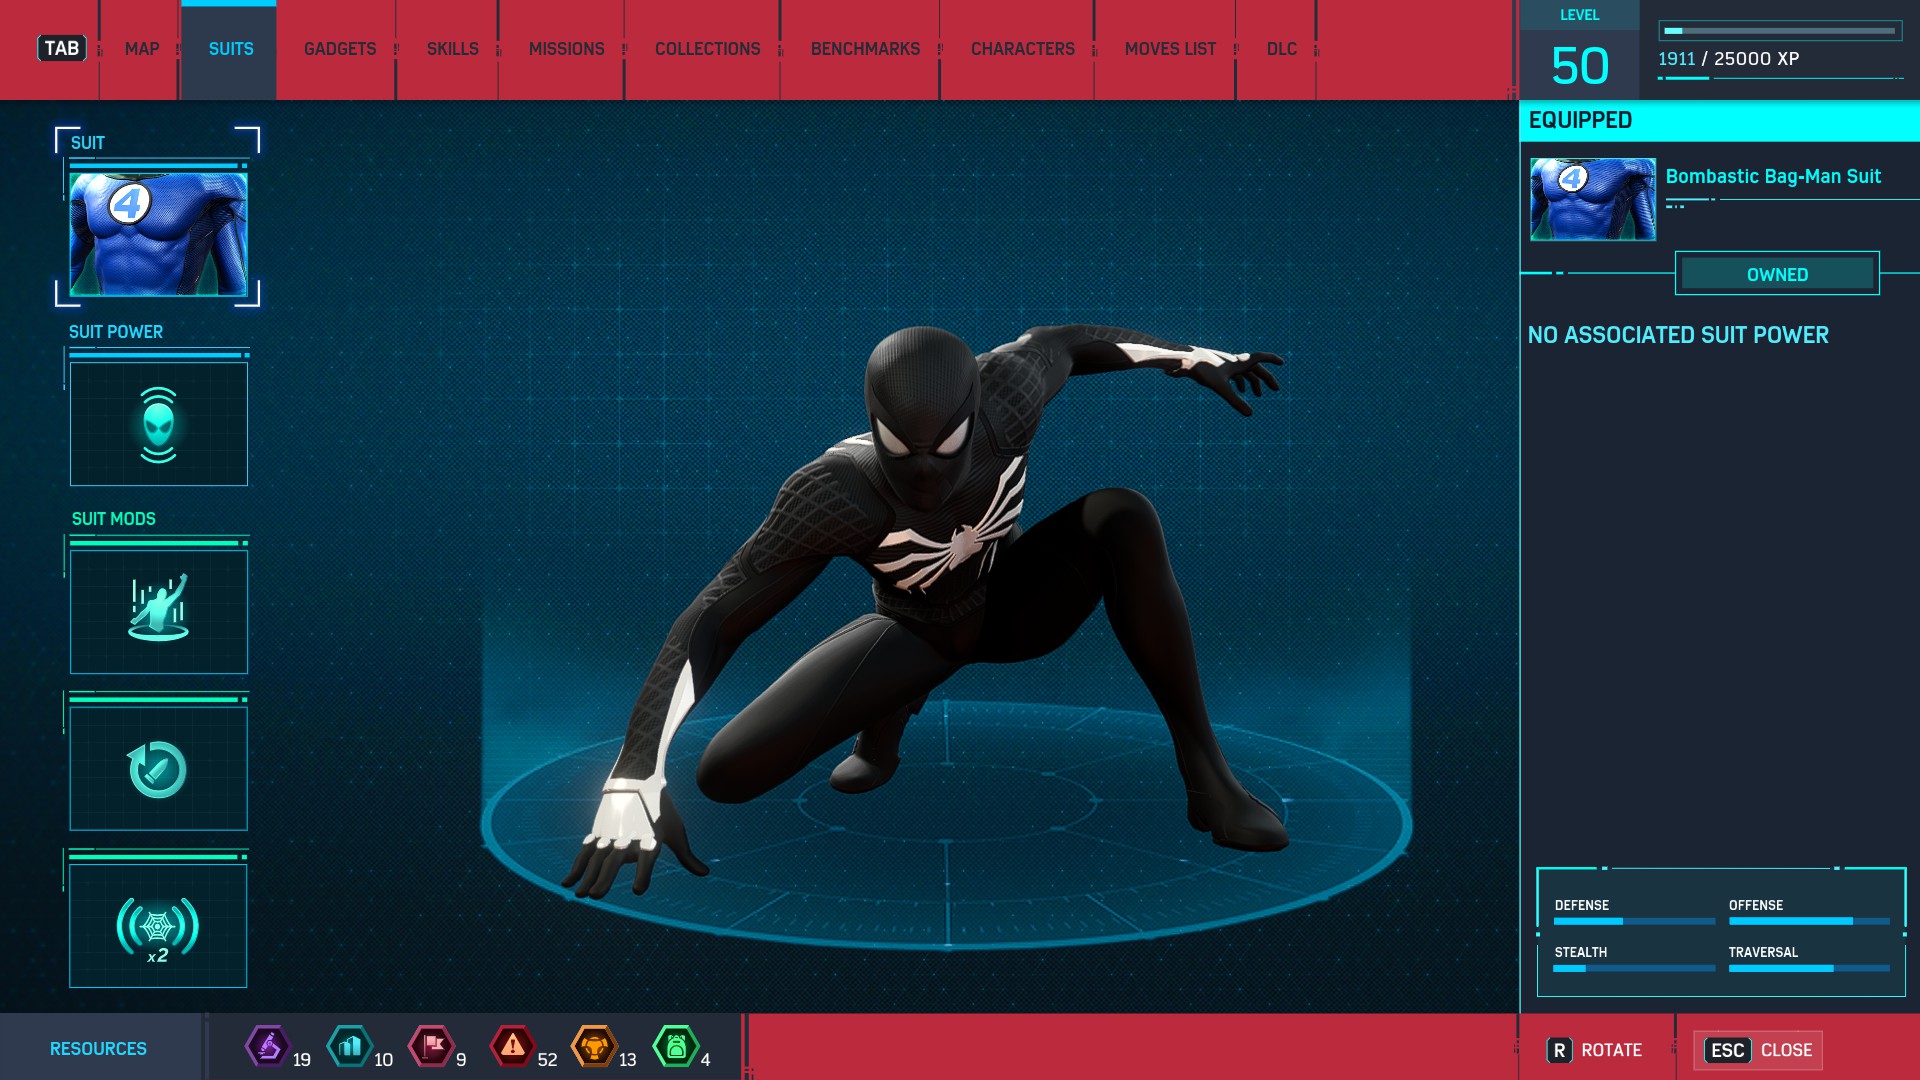The image size is (1920, 1080).
Task: Click the crime token warning icon
Action: [x=513, y=1047]
